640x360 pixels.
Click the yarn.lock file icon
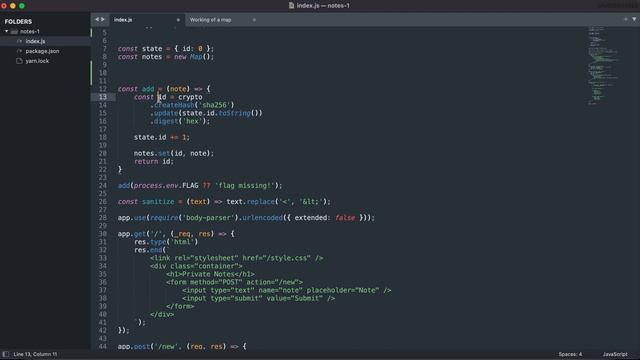point(19,61)
